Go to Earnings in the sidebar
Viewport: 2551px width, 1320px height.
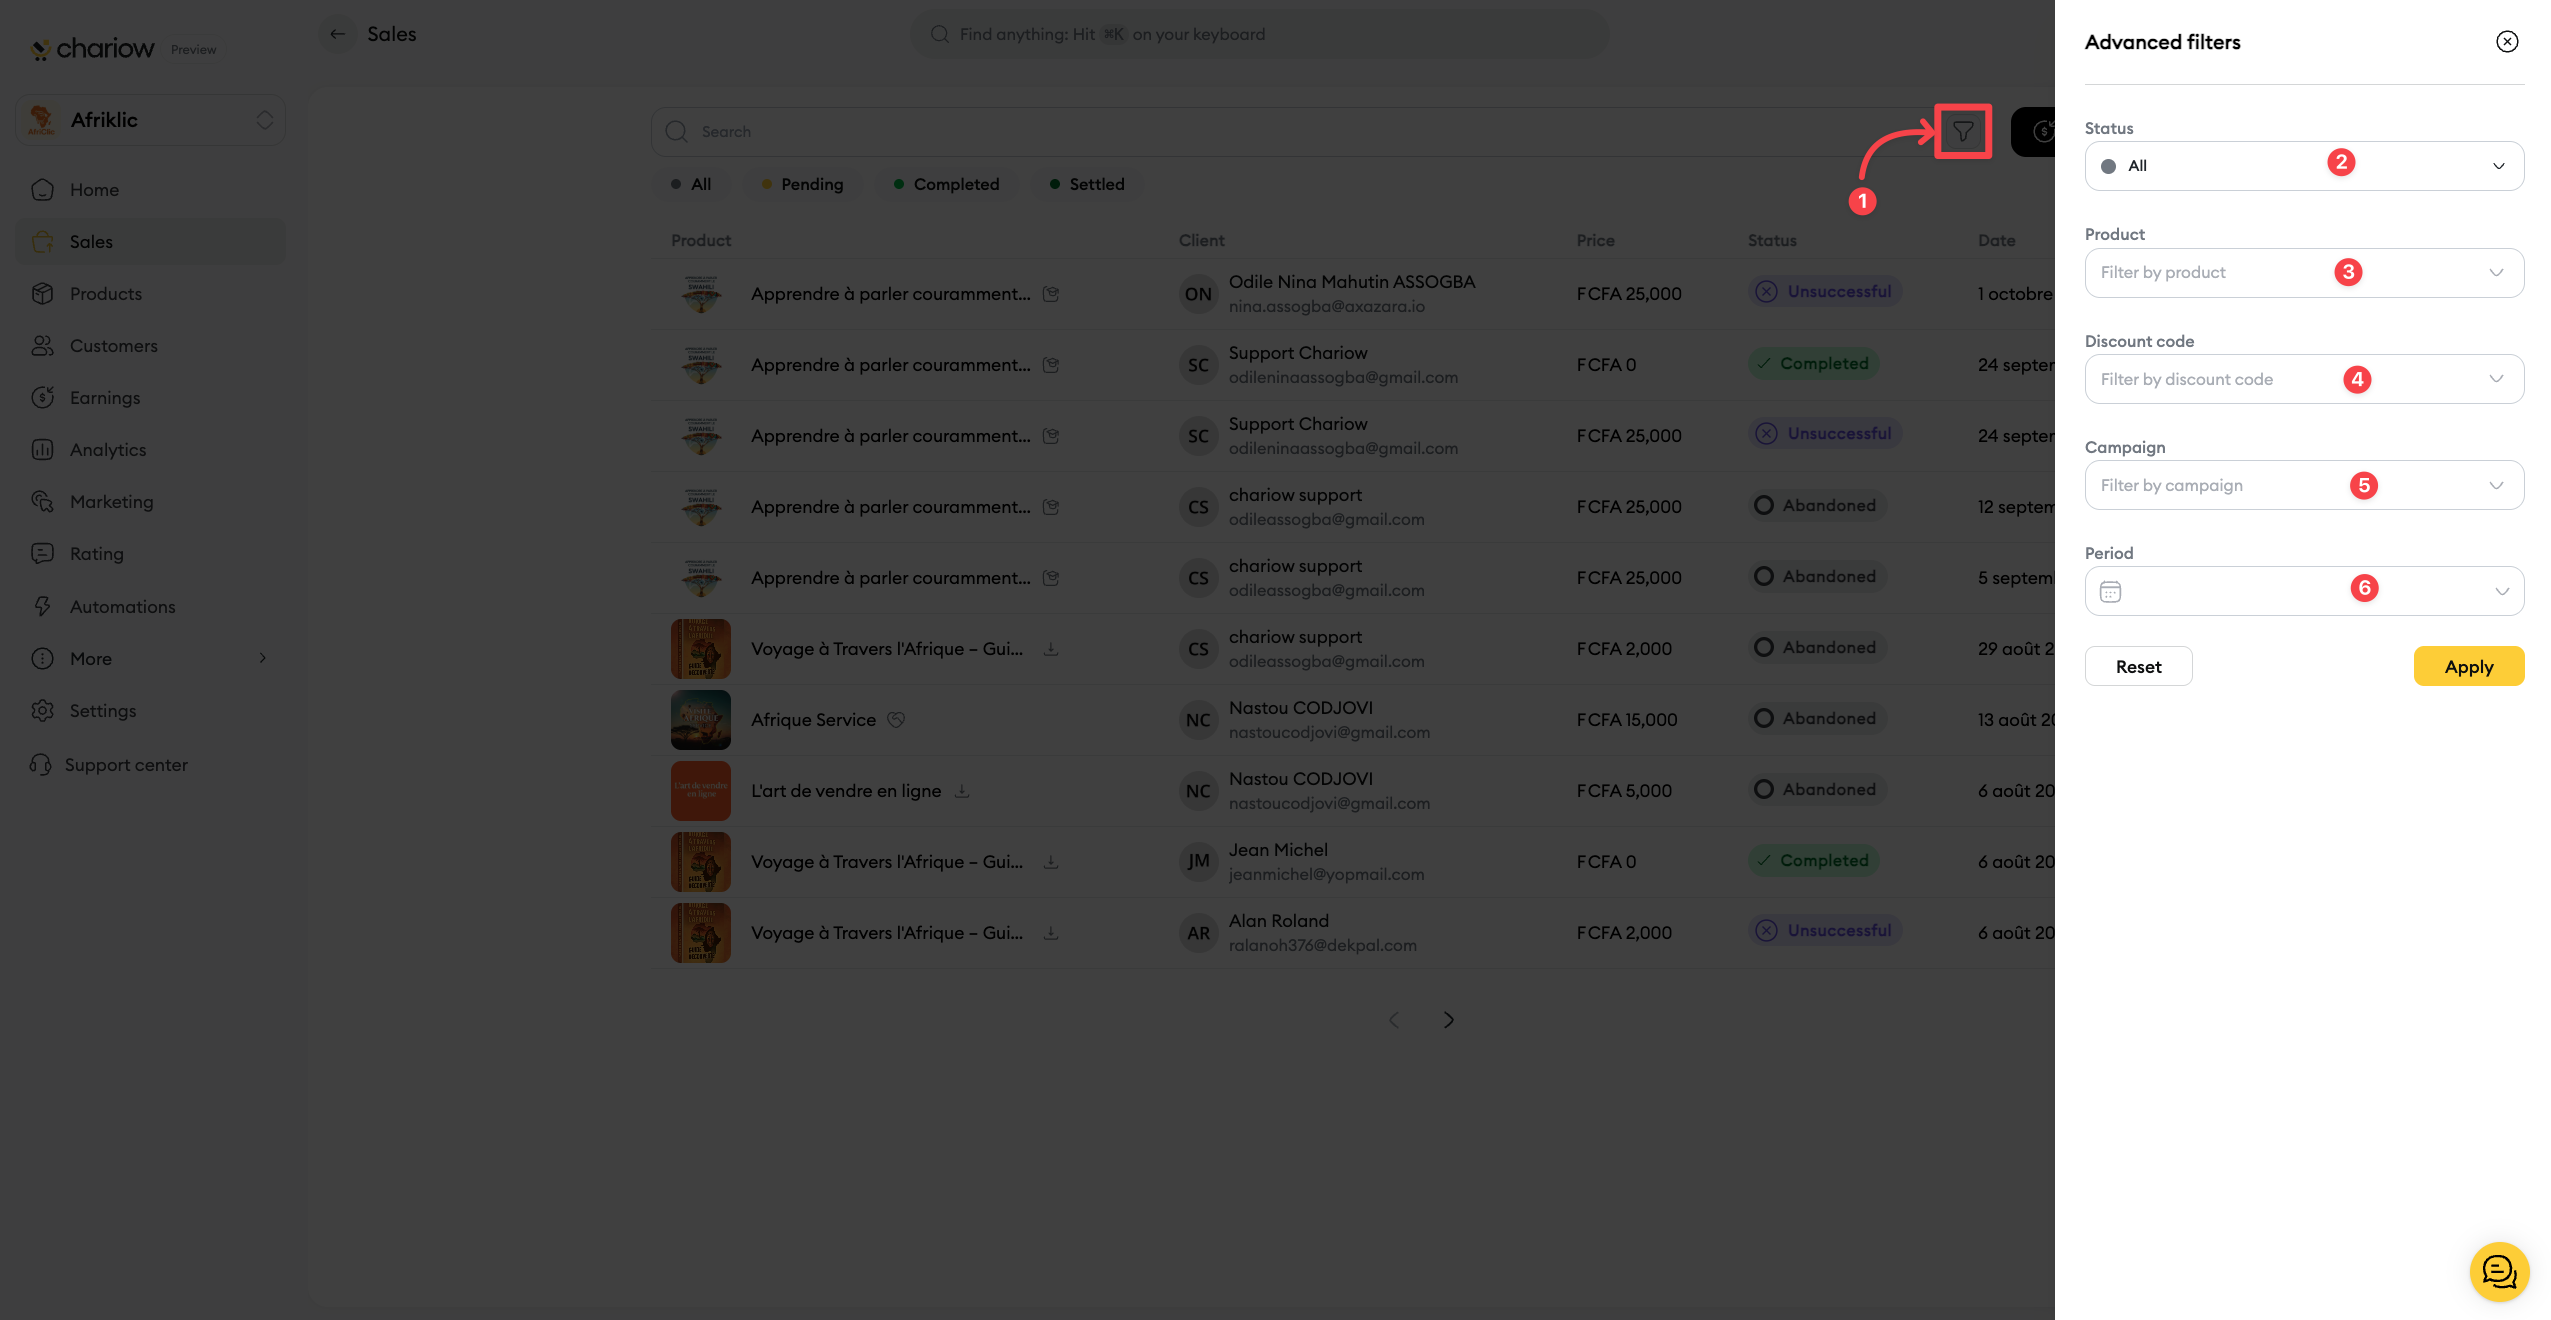(105, 398)
